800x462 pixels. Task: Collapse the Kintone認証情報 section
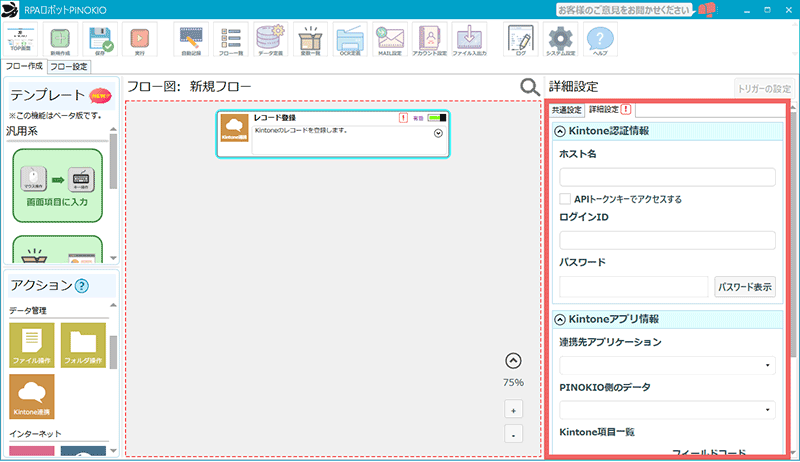pyautogui.click(x=560, y=132)
